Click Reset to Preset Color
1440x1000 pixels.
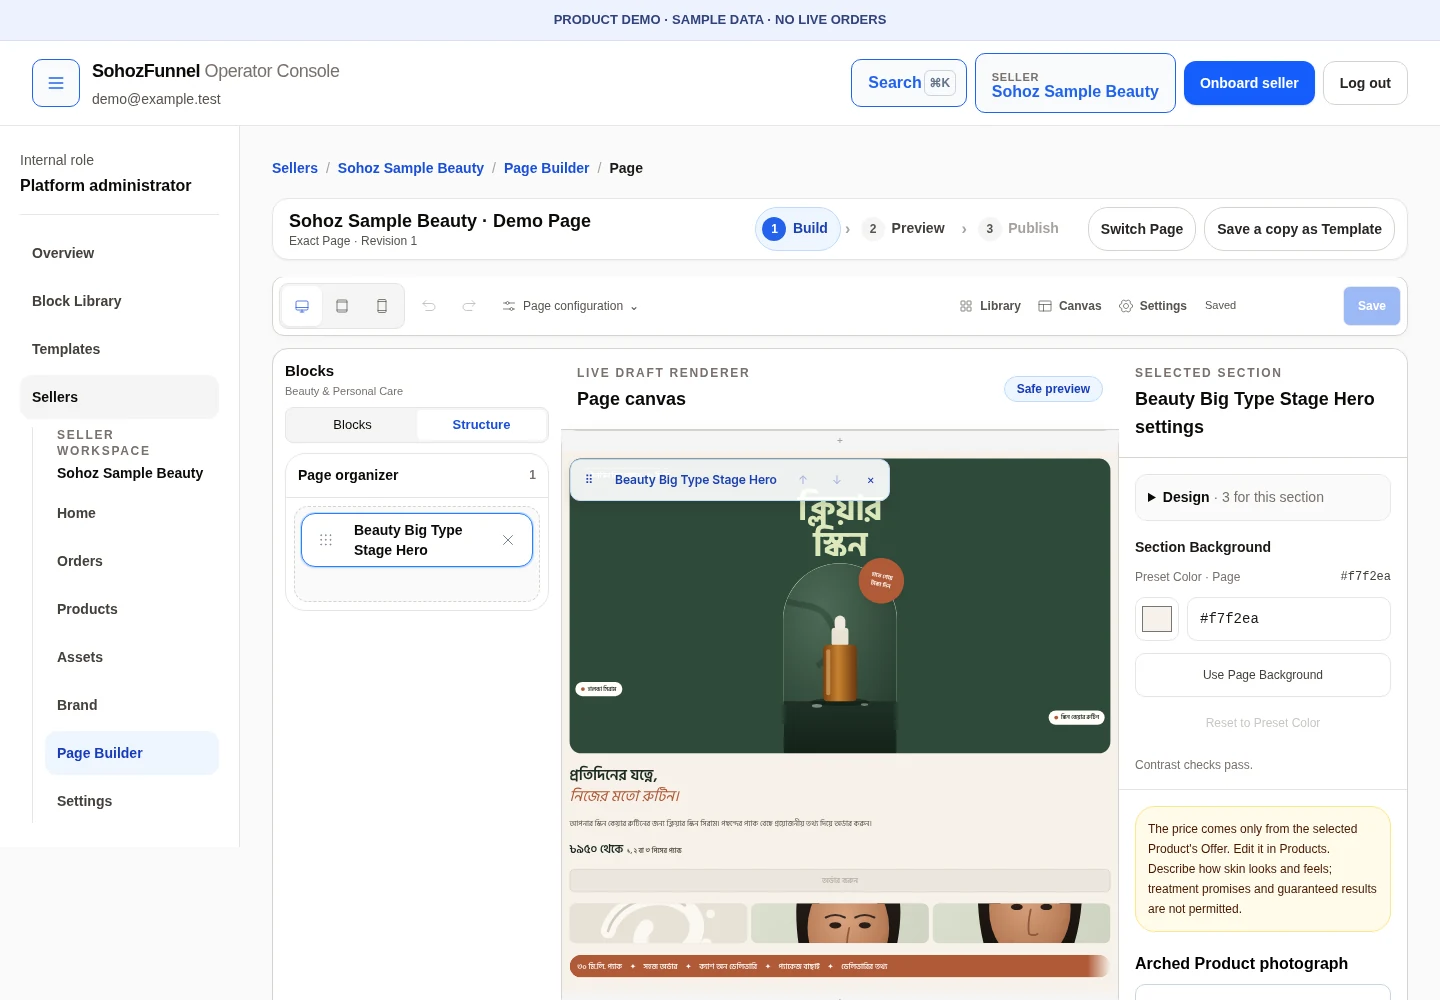(x=1263, y=723)
